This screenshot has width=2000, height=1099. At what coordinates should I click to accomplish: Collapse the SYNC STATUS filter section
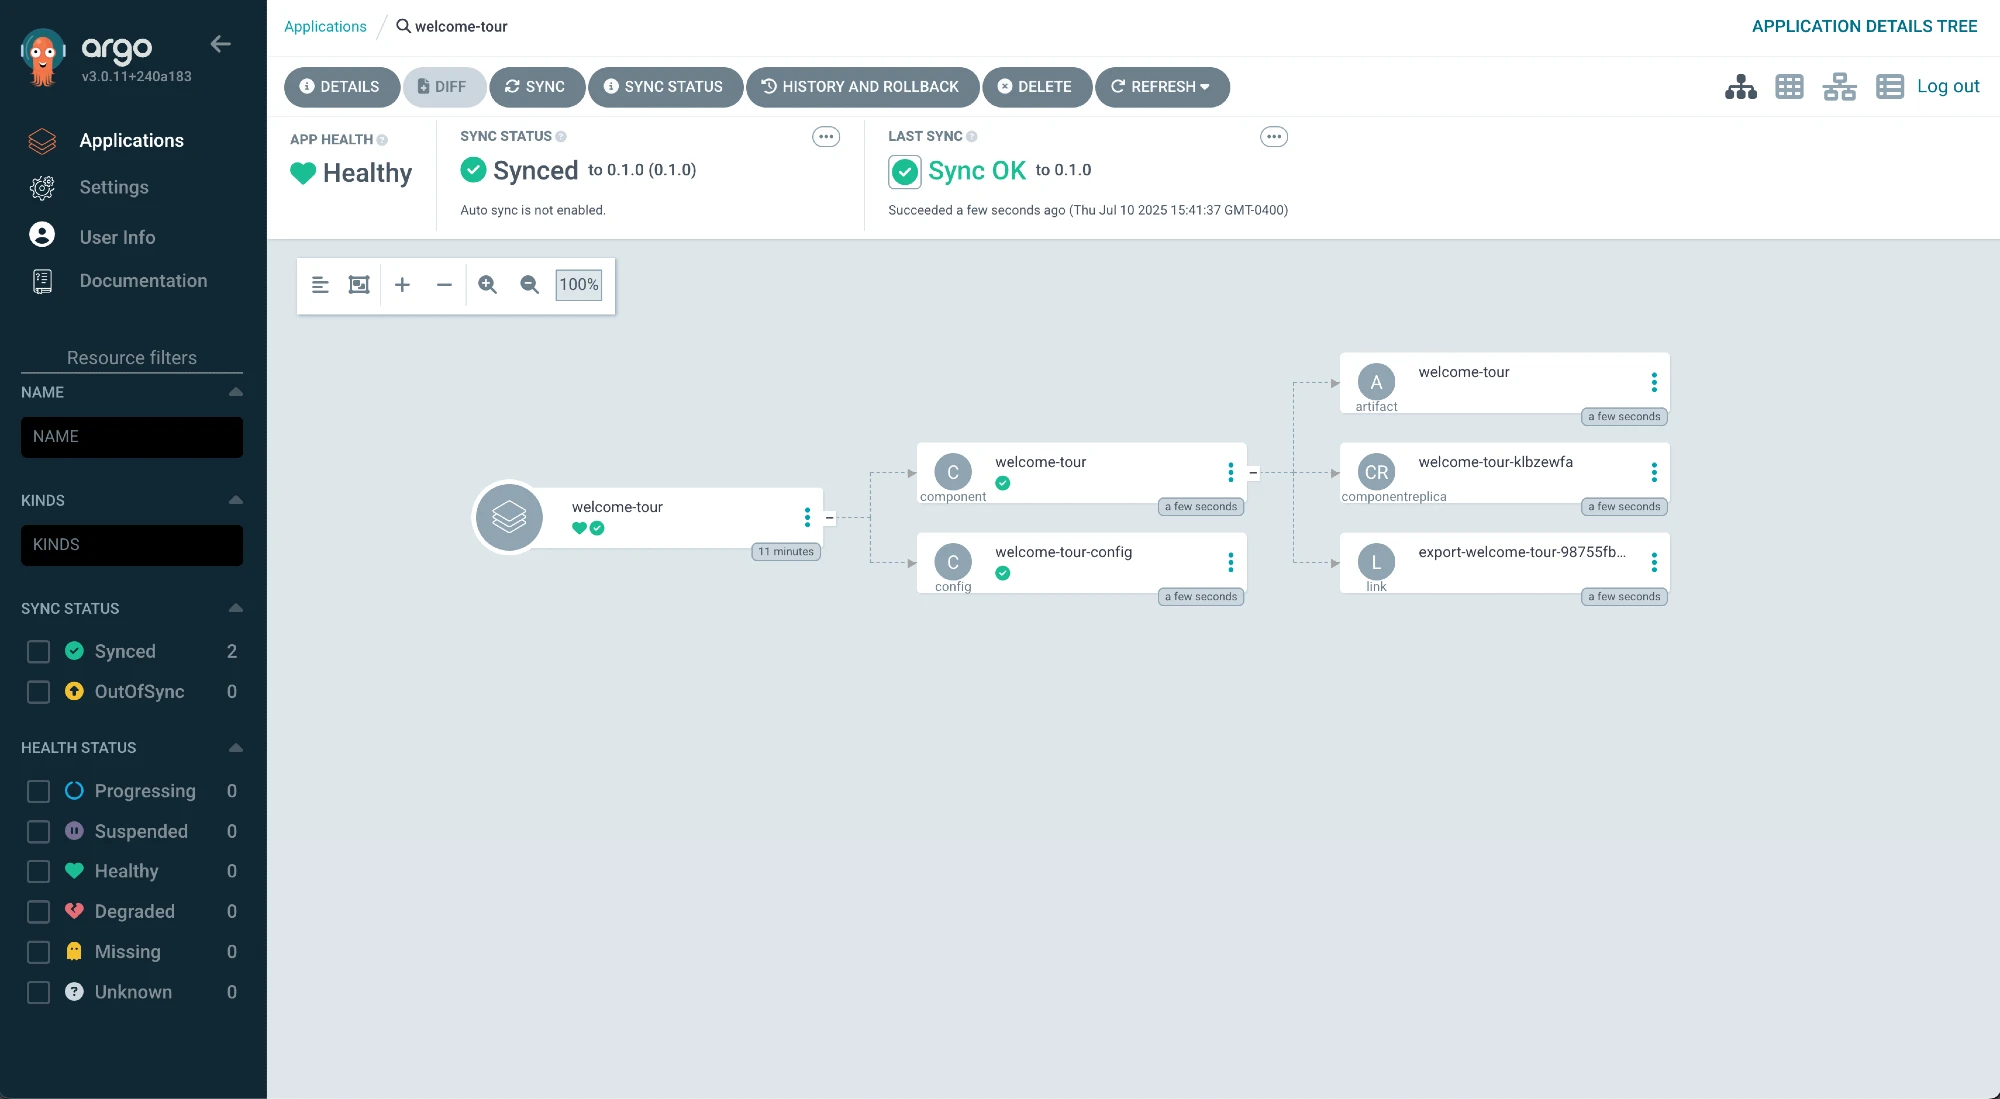(x=236, y=608)
